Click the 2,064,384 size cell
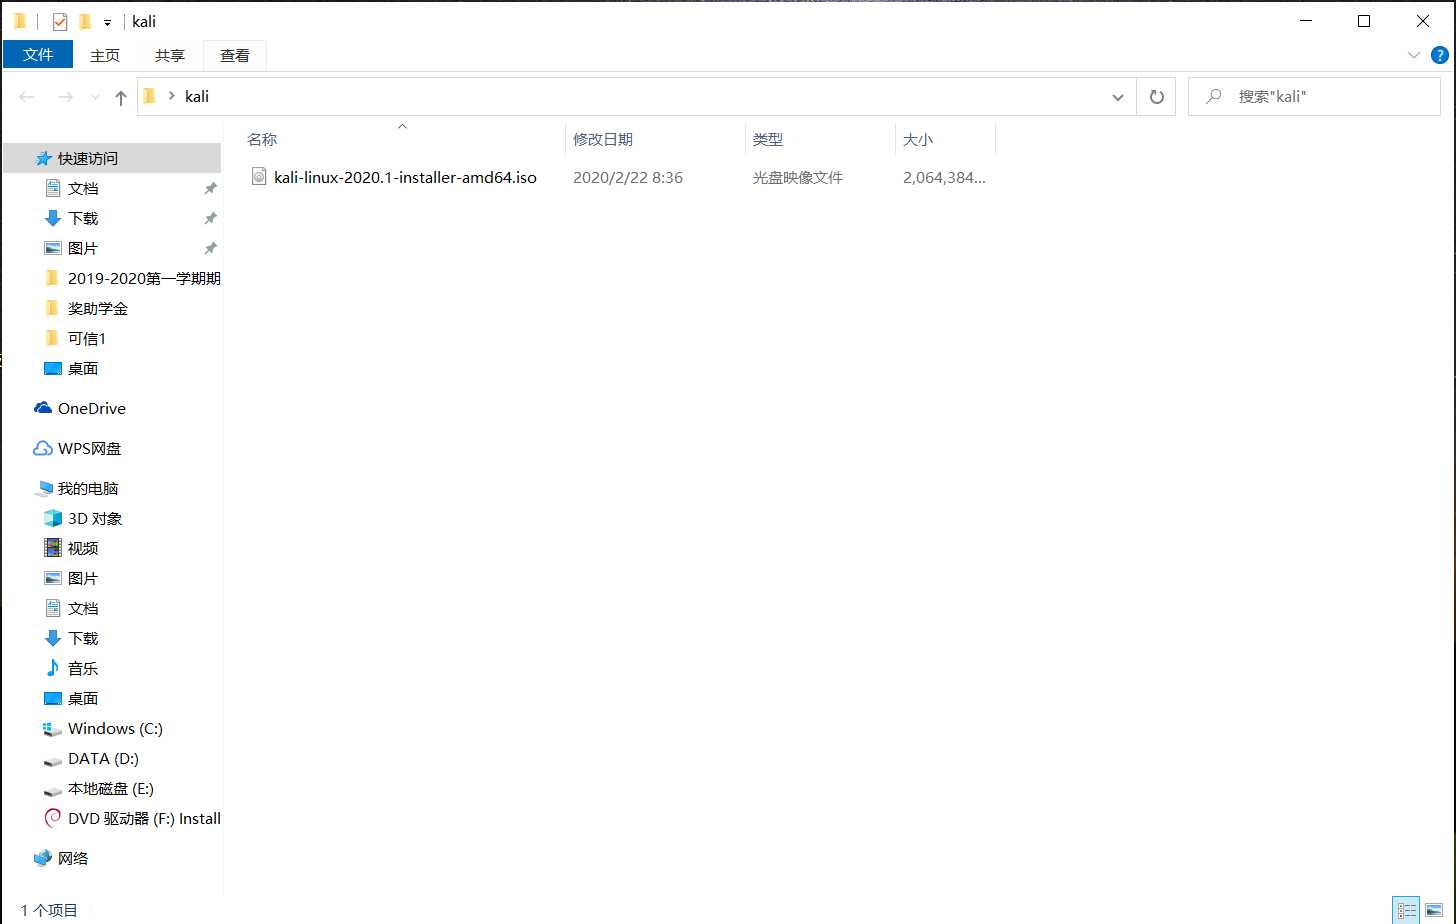1456x924 pixels. [x=944, y=177]
